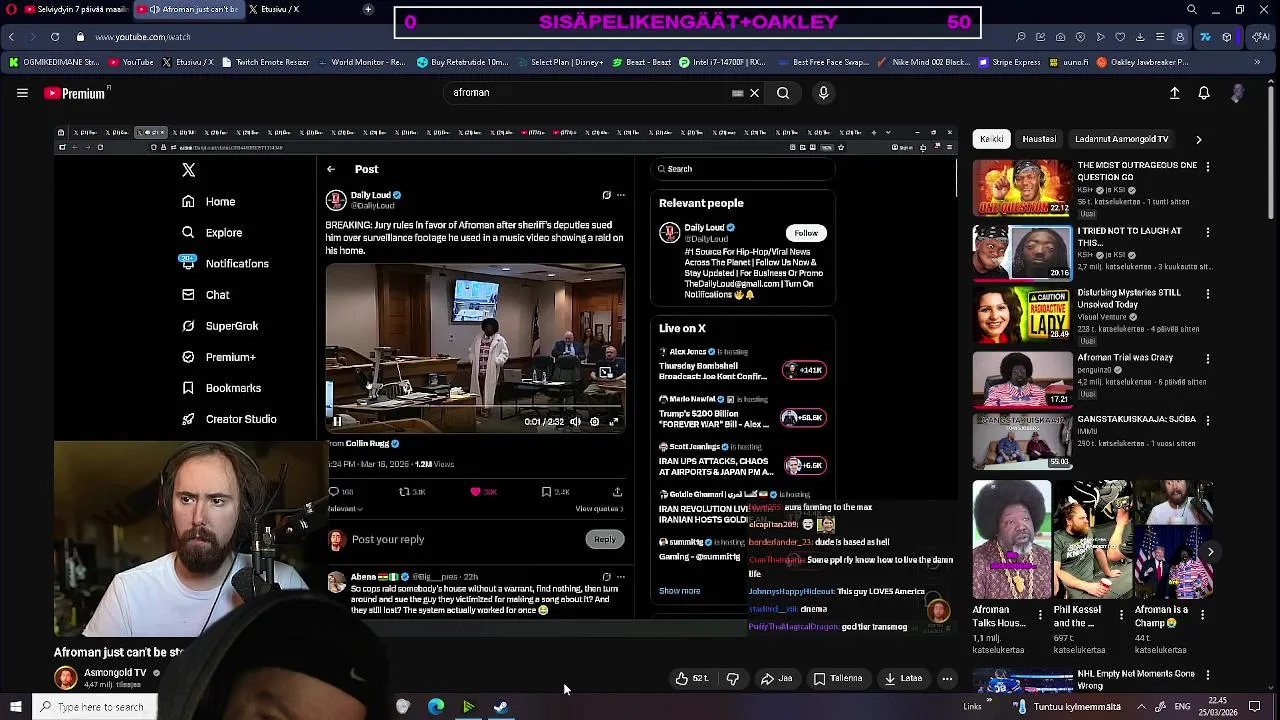Open options for GANGSTAKUISKAAJA video

point(1208,421)
